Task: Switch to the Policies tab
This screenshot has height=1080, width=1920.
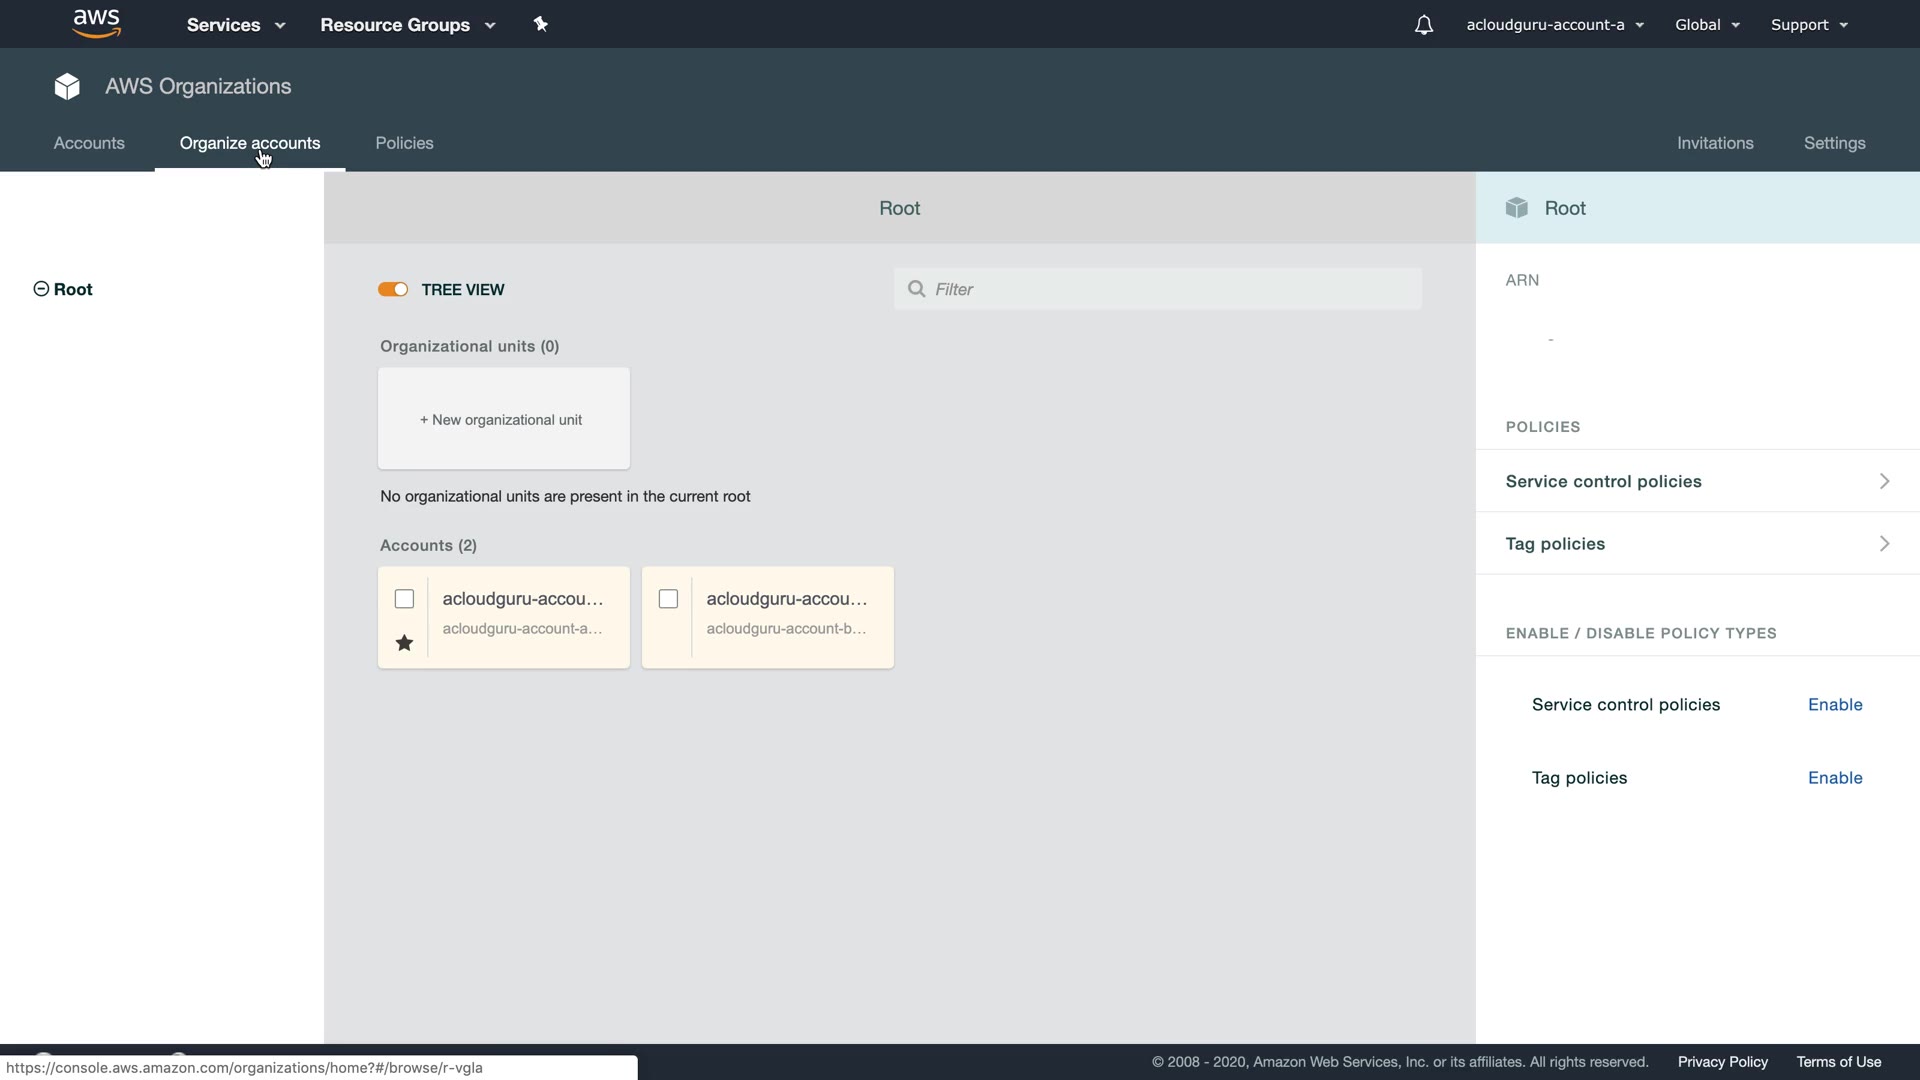Action: tap(404, 143)
